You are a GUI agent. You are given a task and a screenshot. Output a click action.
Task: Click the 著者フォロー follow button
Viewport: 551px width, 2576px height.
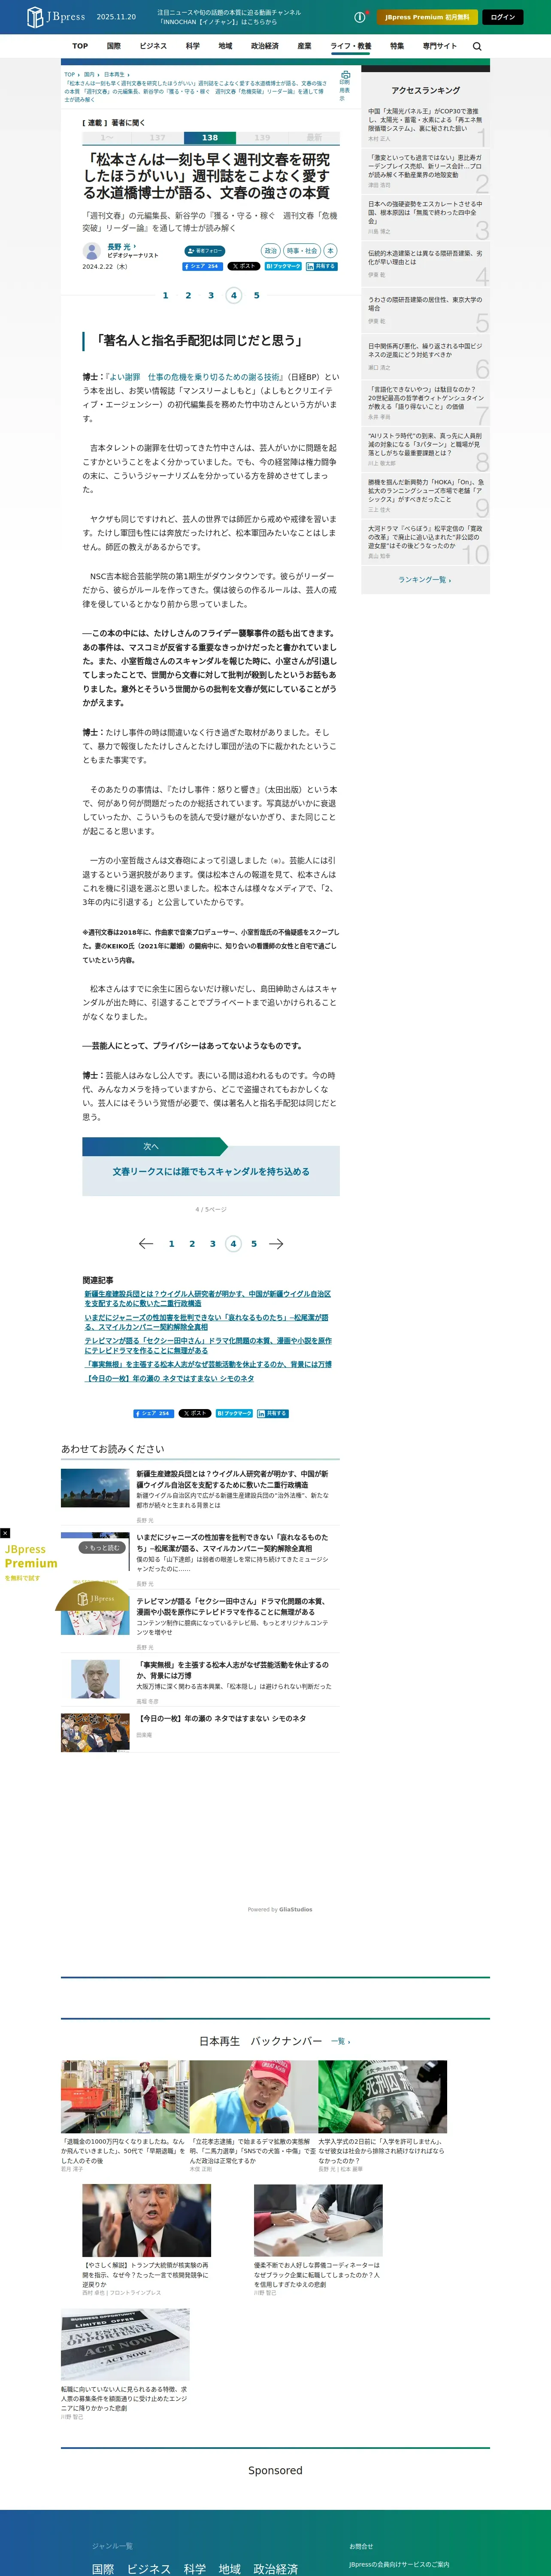click(205, 251)
